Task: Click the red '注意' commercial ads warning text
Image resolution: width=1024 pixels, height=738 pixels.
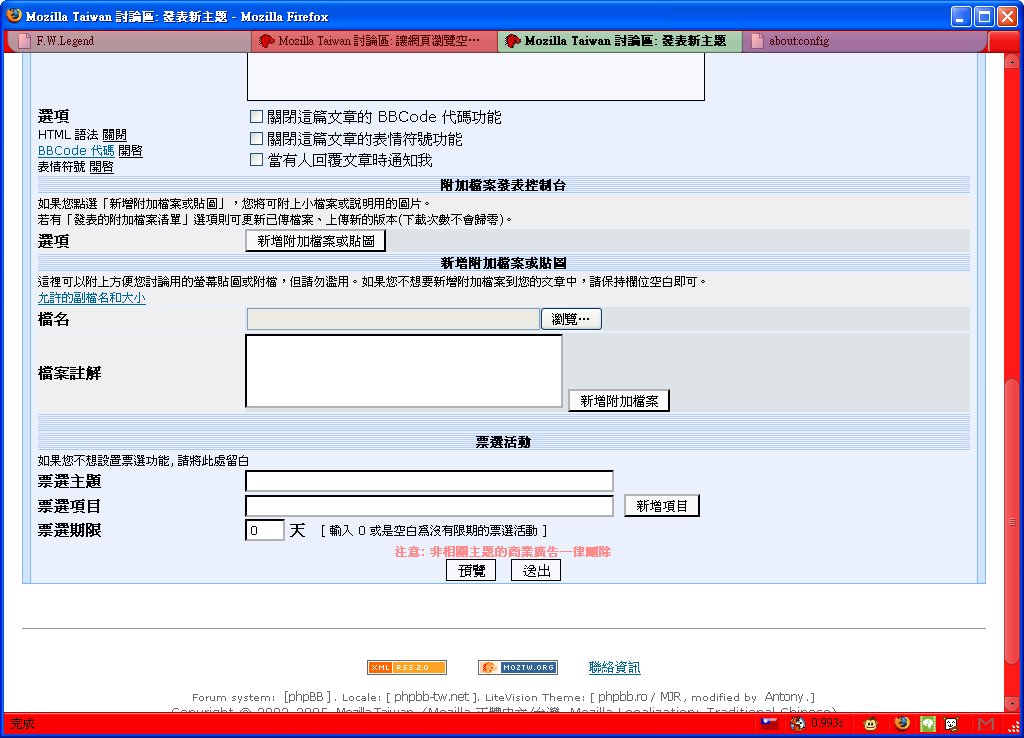Action: pyautogui.click(x=503, y=552)
